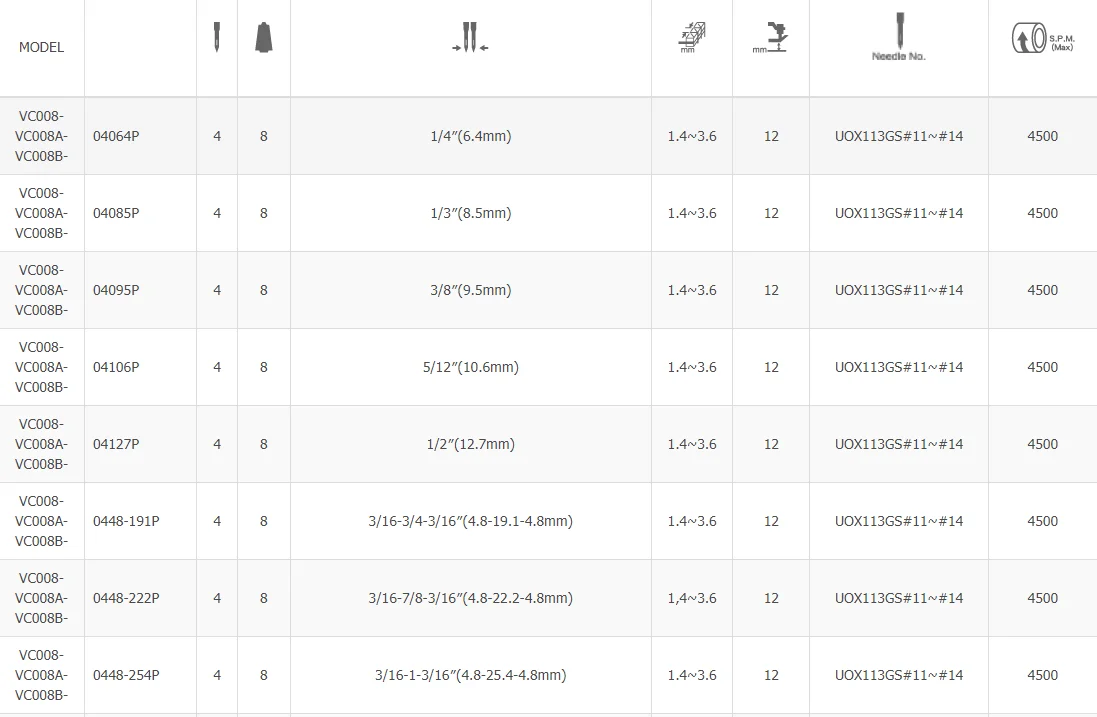Click the 1/3″(8.5mm) gauge cell

pos(471,213)
